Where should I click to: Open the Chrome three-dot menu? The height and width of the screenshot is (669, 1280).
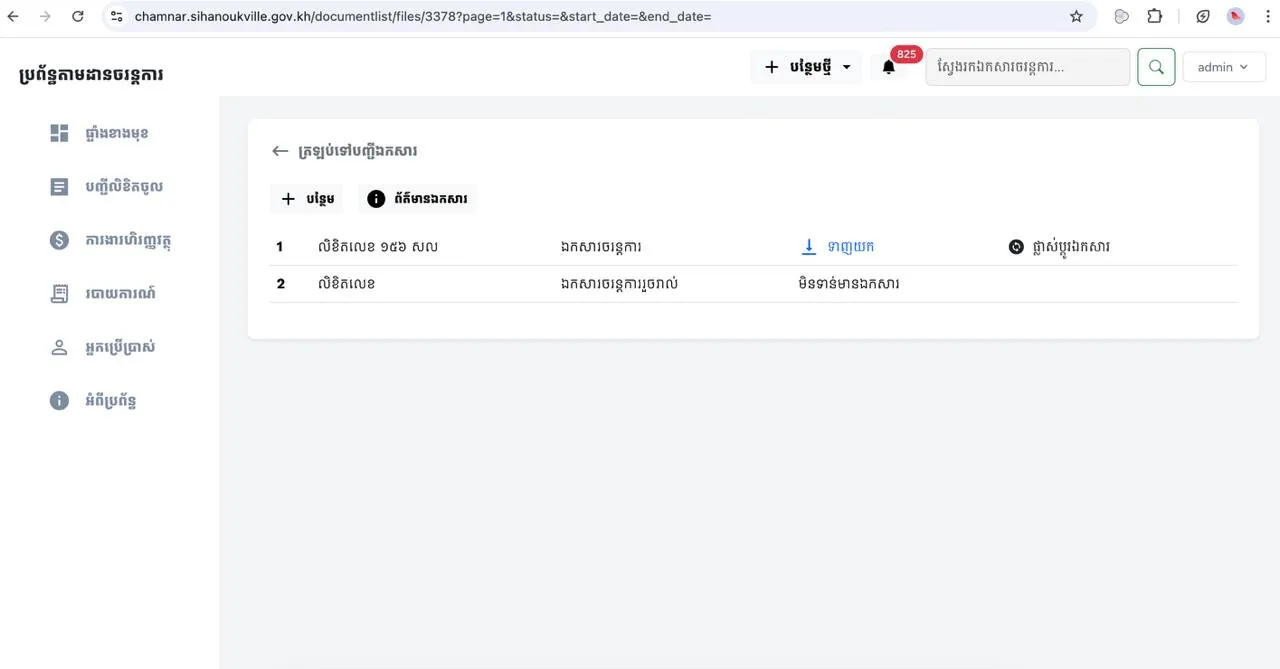1266,16
